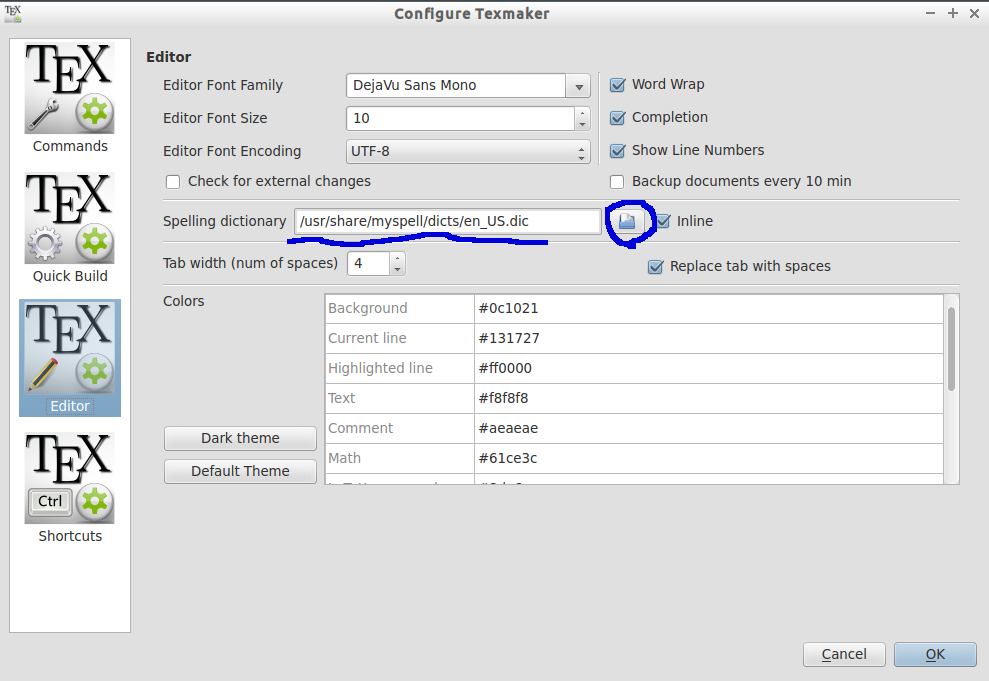Click the Editor Font Size field
The height and width of the screenshot is (681, 989).
(460, 119)
